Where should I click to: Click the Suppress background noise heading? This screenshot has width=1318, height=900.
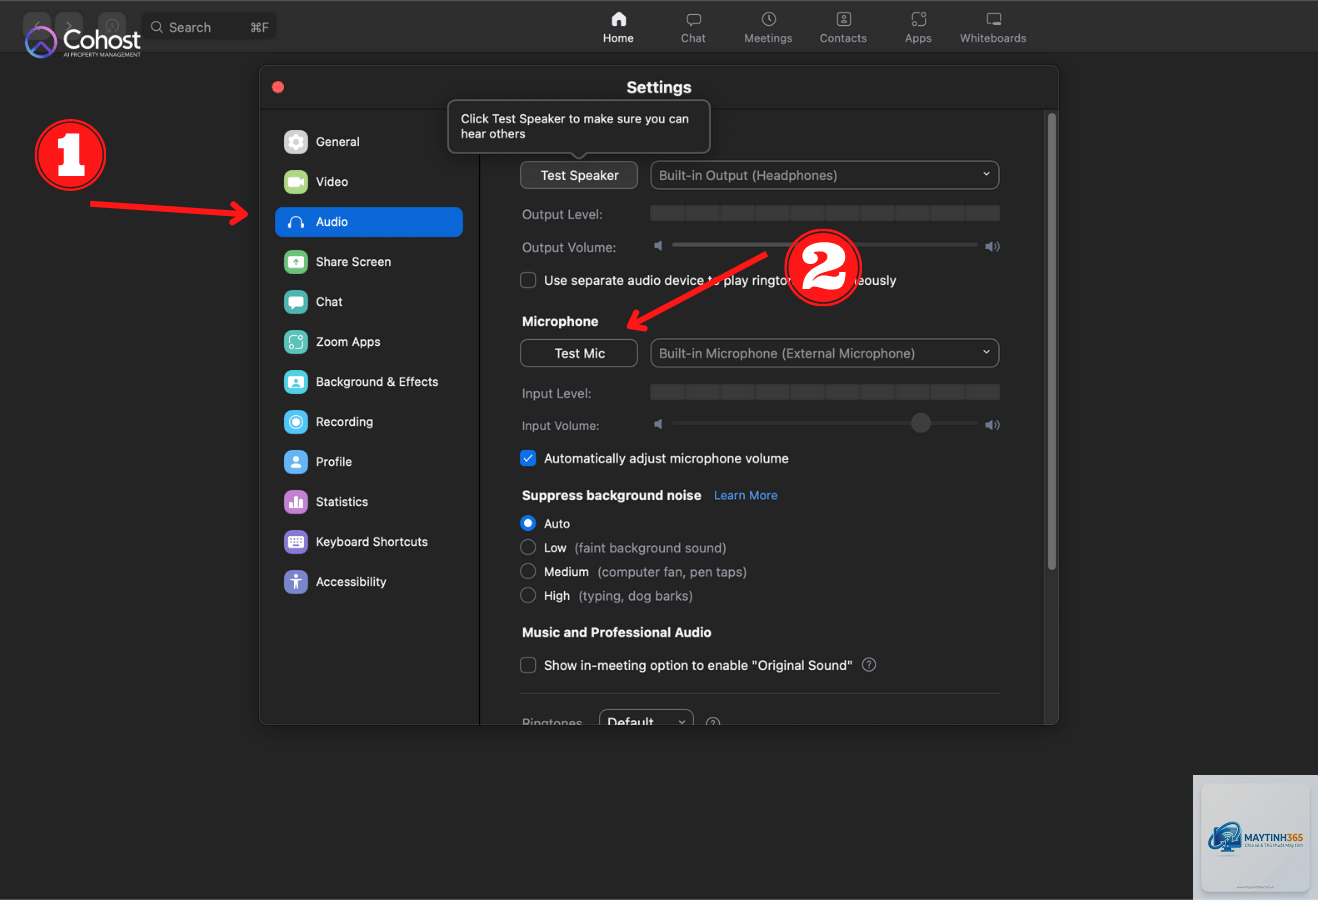[612, 495]
